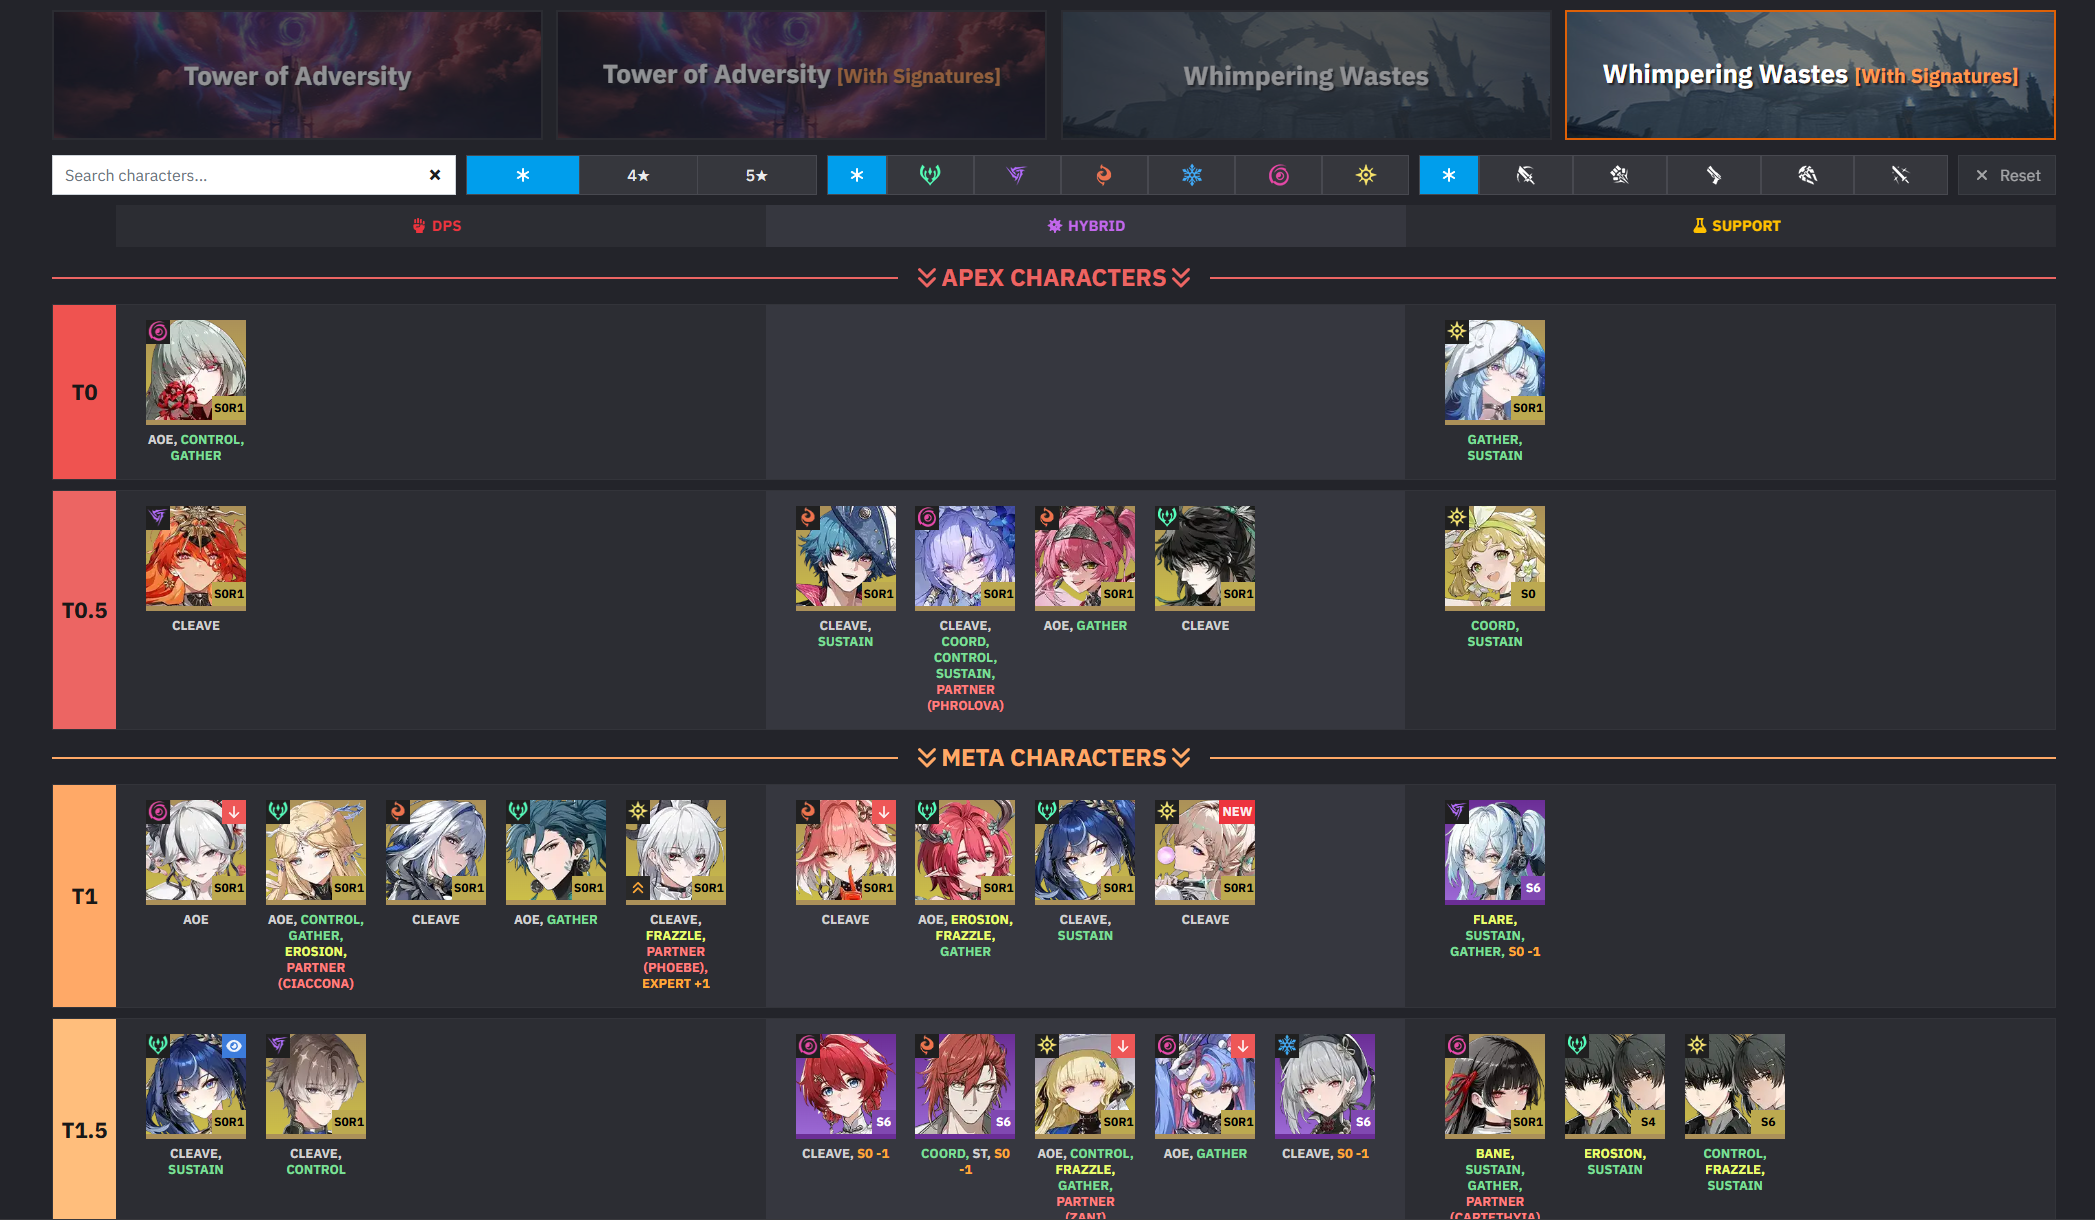This screenshot has width=2095, height=1220.
Task: Collapse the META CHARACTERS section
Action: 1054,758
